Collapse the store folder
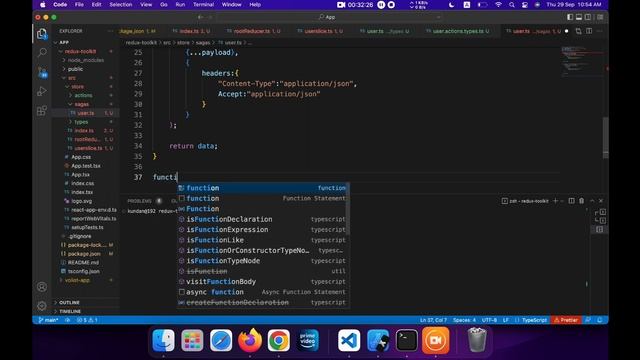This screenshot has height=360, width=640. (78, 87)
